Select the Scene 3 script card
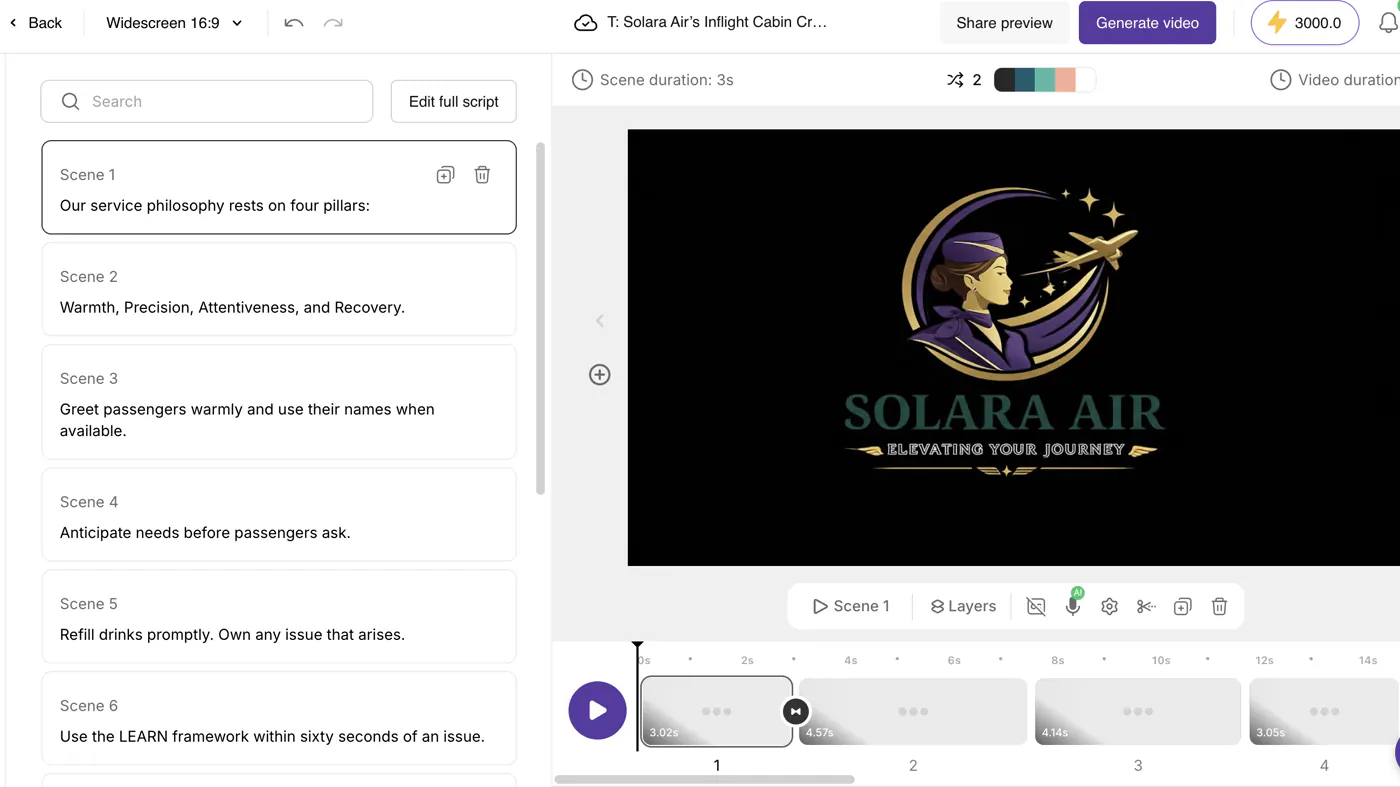This screenshot has height=787, width=1400. click(x=279, y=402)
